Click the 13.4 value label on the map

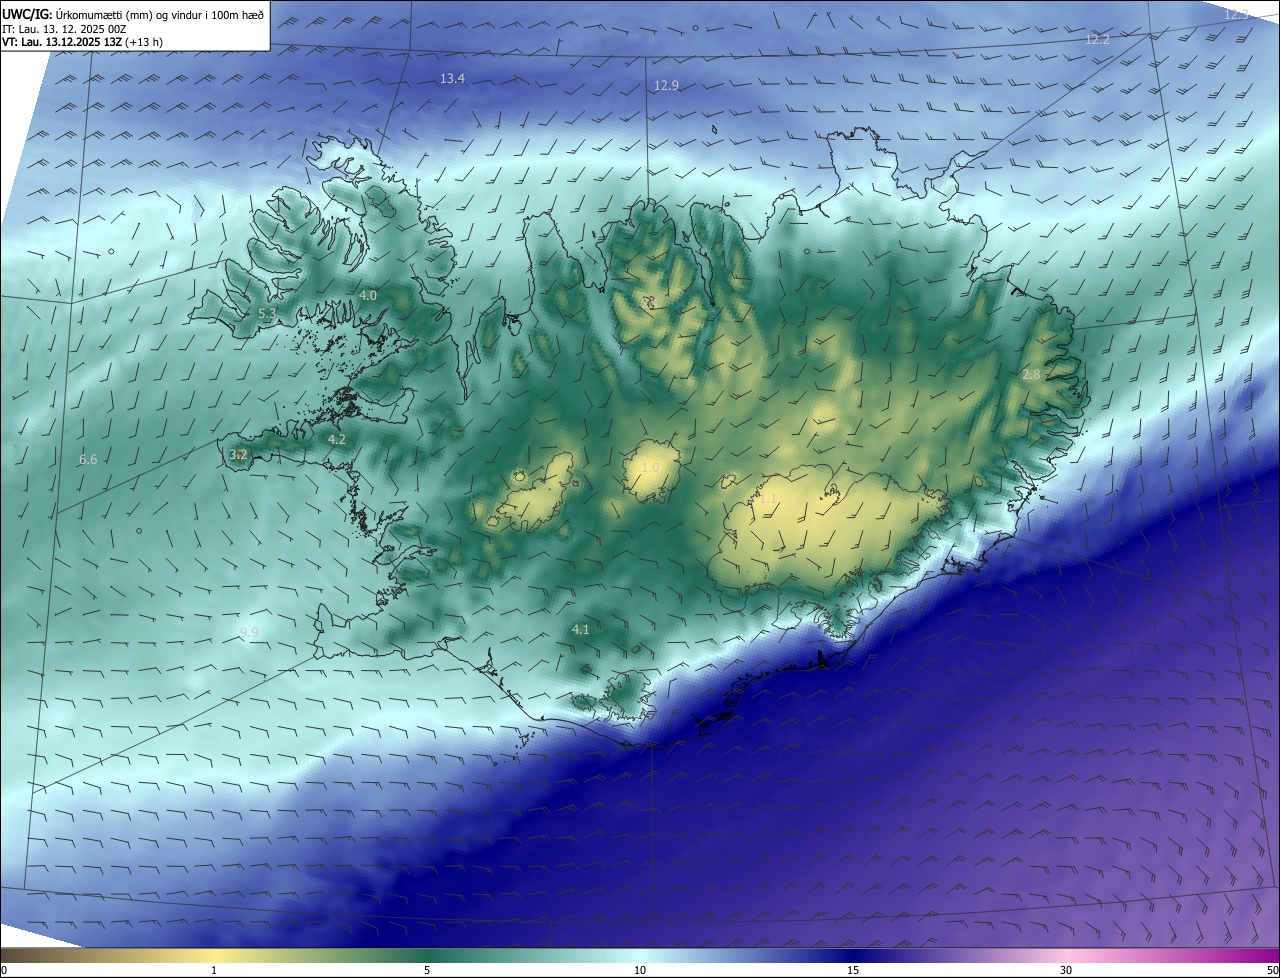tap(453, 78)
